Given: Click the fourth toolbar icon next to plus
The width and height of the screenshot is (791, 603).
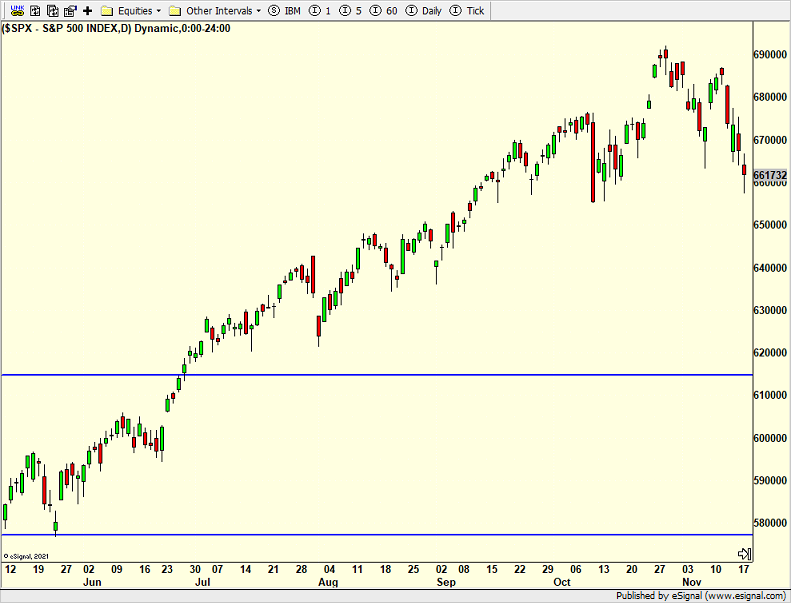Looking at the screenshot, I should point(70,10).
